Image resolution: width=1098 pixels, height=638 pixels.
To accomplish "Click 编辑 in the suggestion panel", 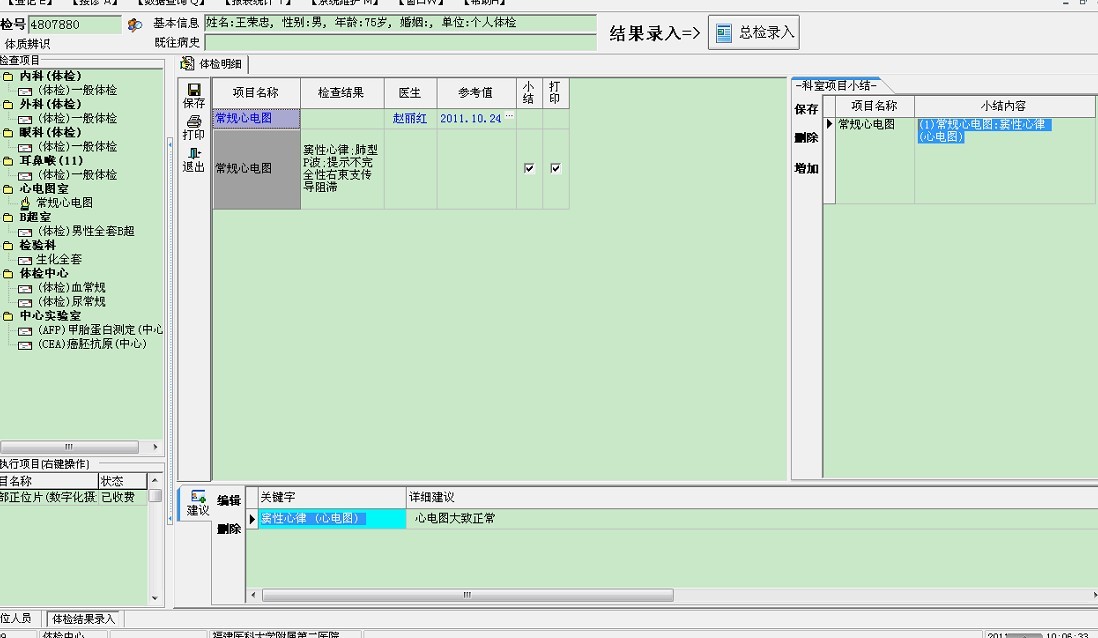I will coord(228,500).
